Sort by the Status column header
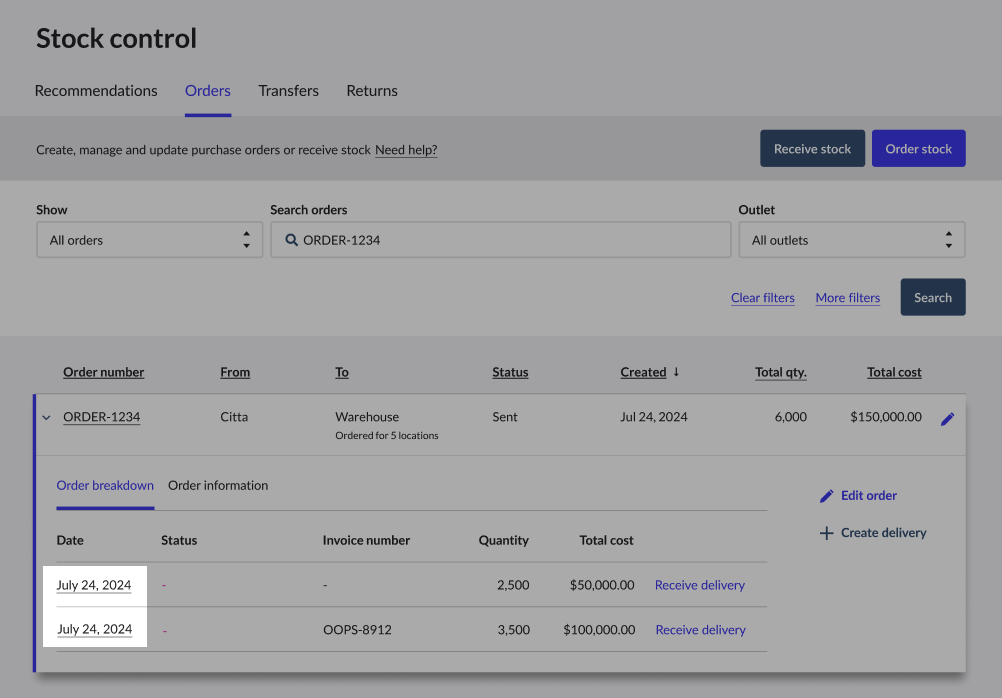The image size is (1002, 698). click(x=510, y=372)
